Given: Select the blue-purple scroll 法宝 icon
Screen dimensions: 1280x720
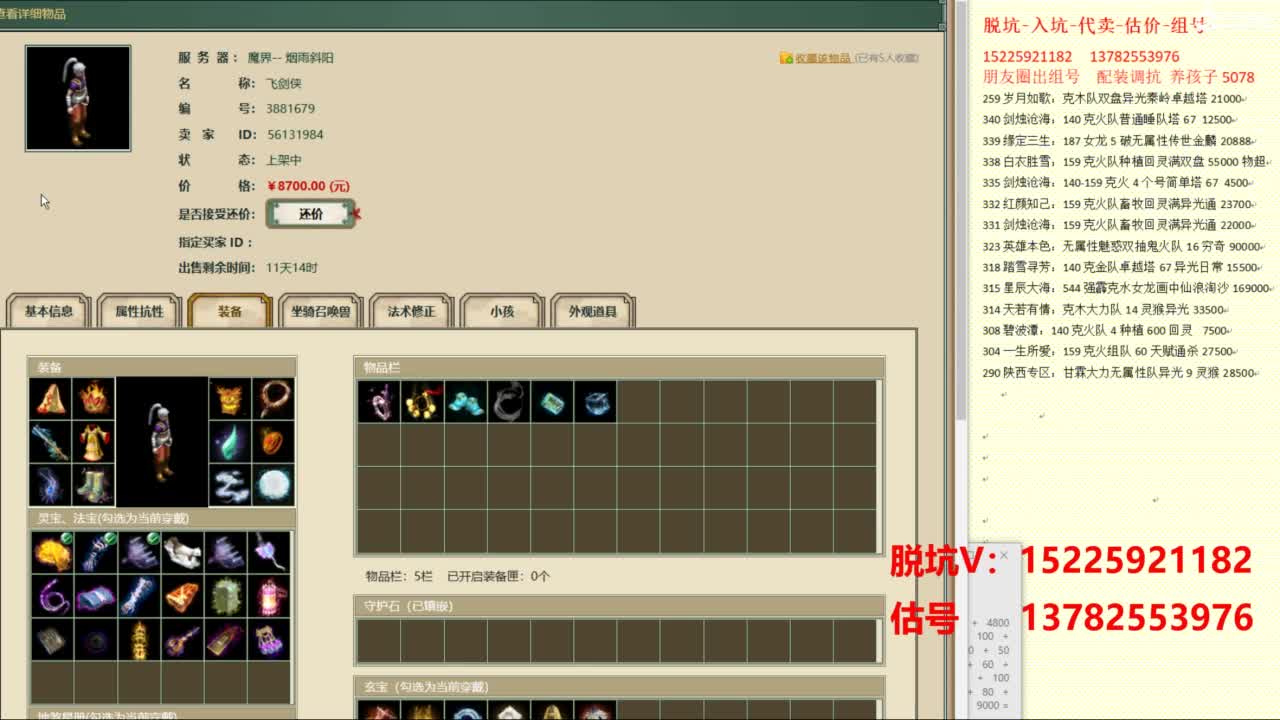Looking at the screenshot, I should (x=96, y=596).
